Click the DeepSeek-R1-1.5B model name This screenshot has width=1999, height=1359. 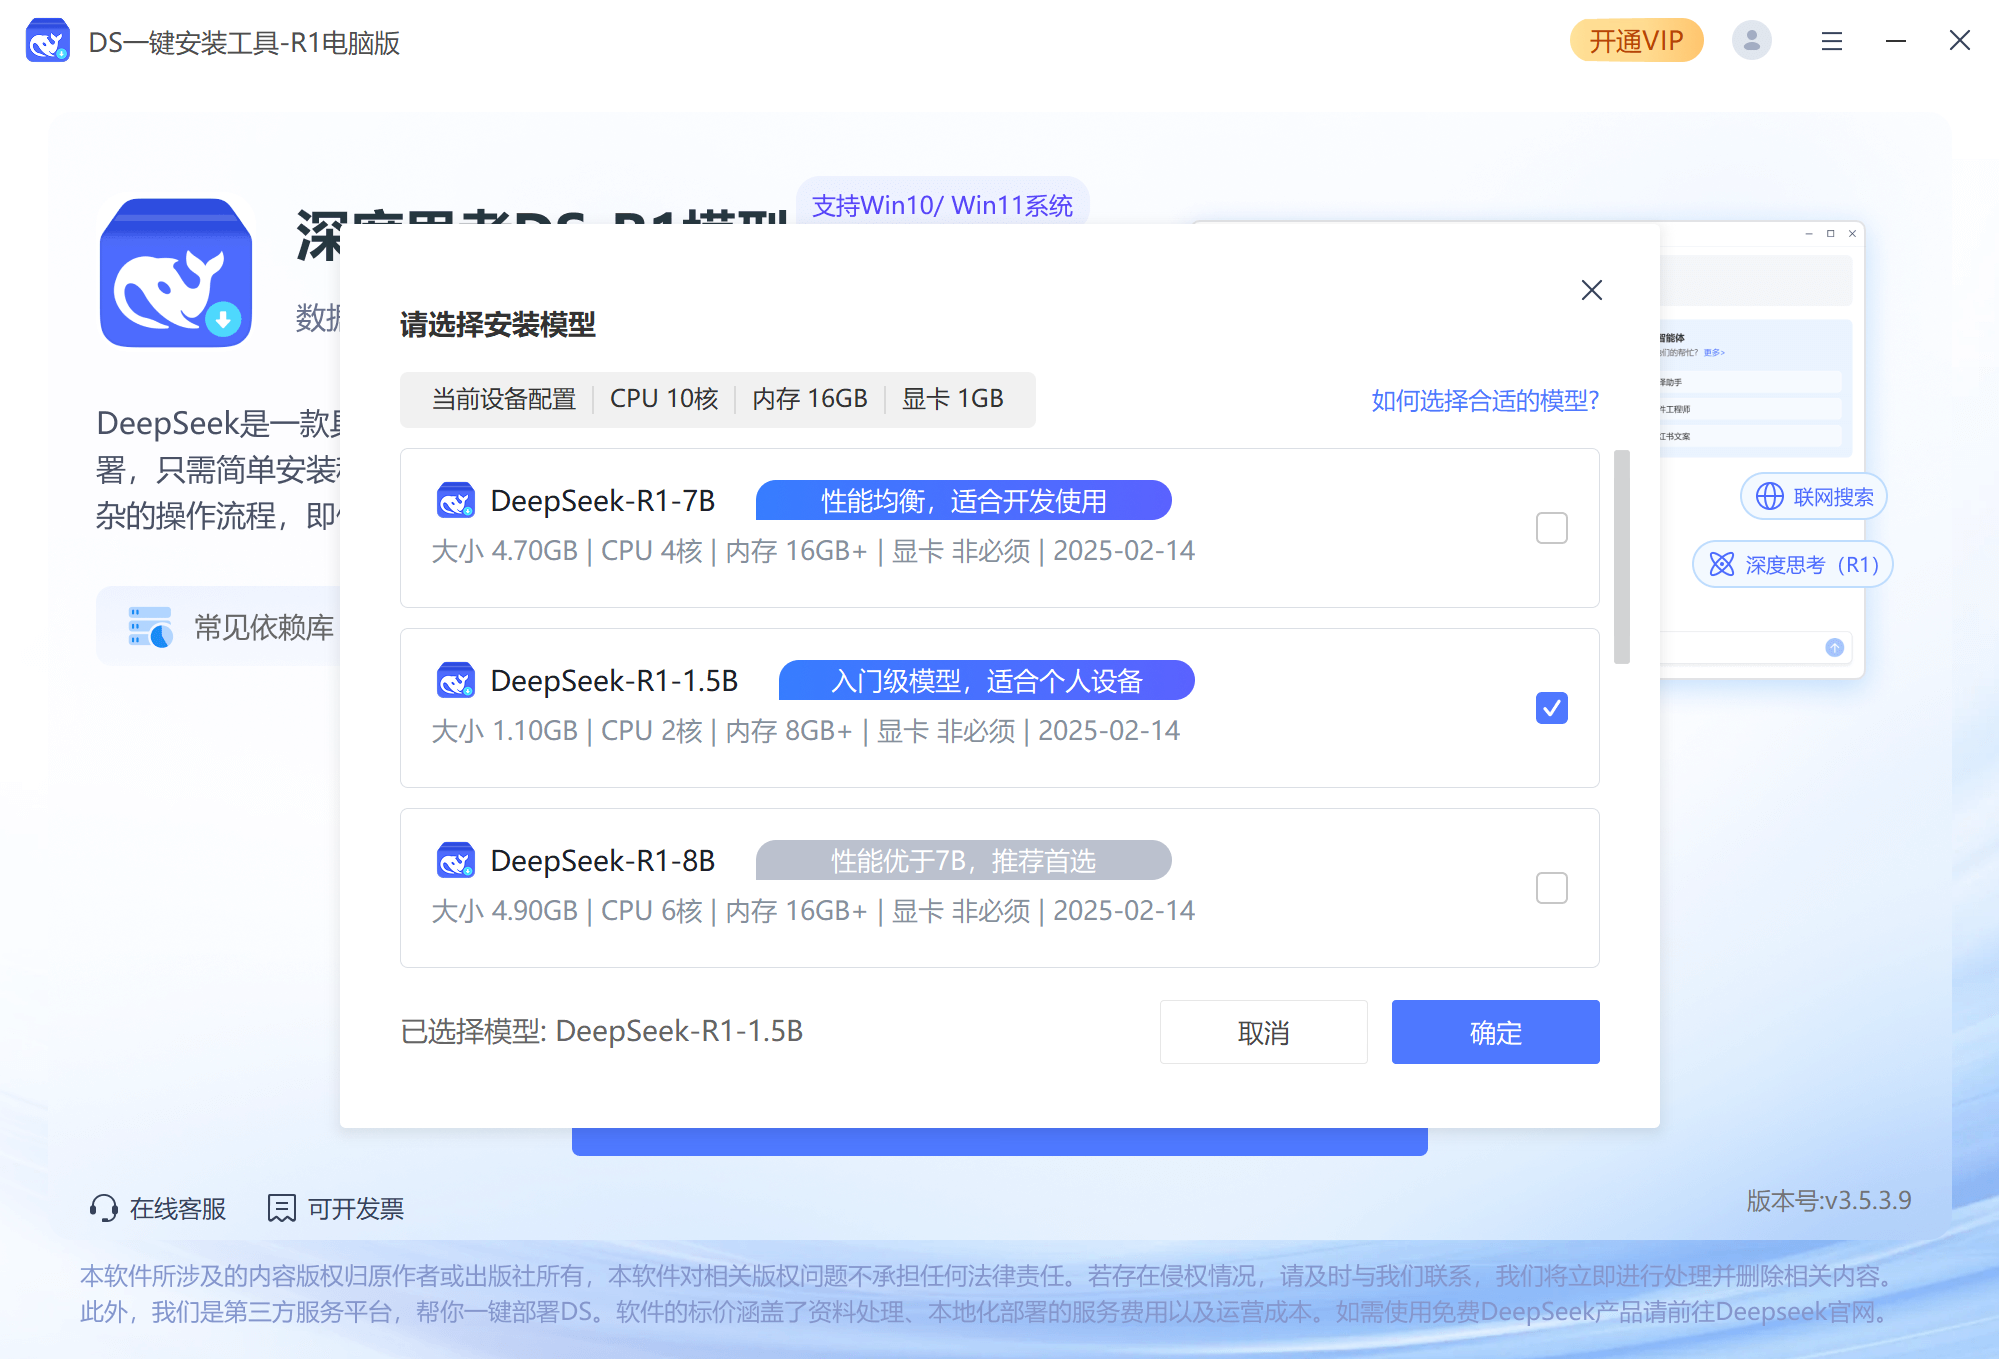[614, 680]
